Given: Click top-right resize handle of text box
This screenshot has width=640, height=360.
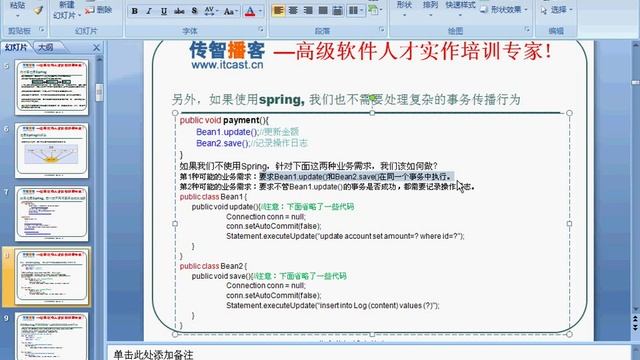Looking at the screenshot, I should click(x=569, y=113).
